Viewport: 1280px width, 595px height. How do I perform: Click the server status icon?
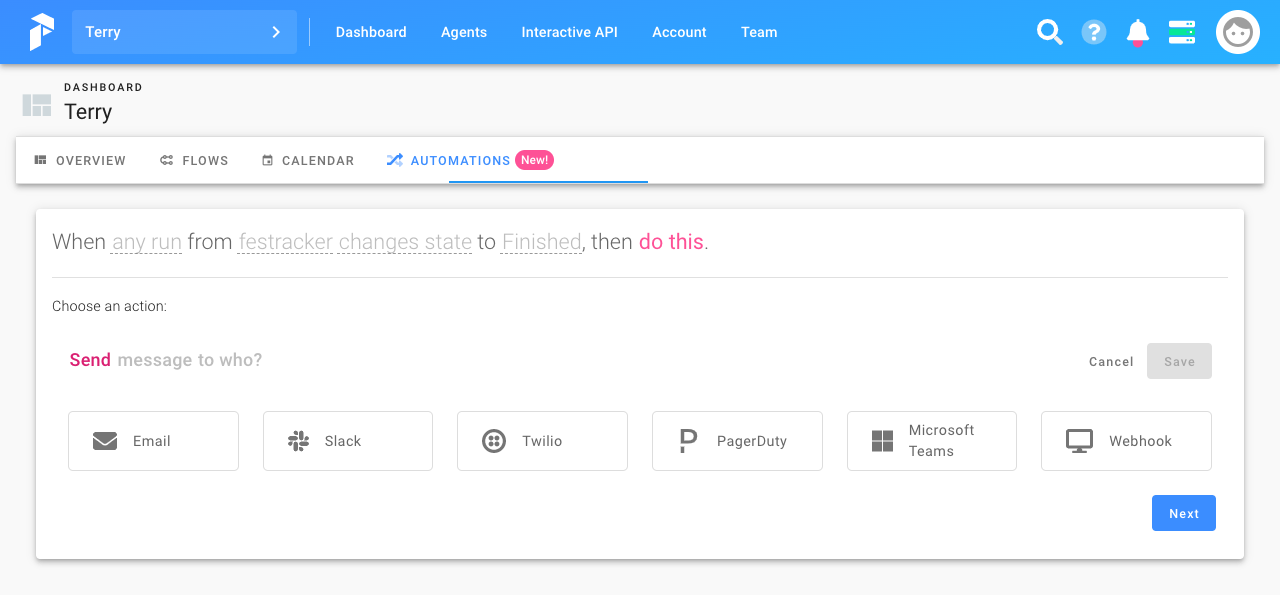pyautogui.click(x=1182, y=32)
